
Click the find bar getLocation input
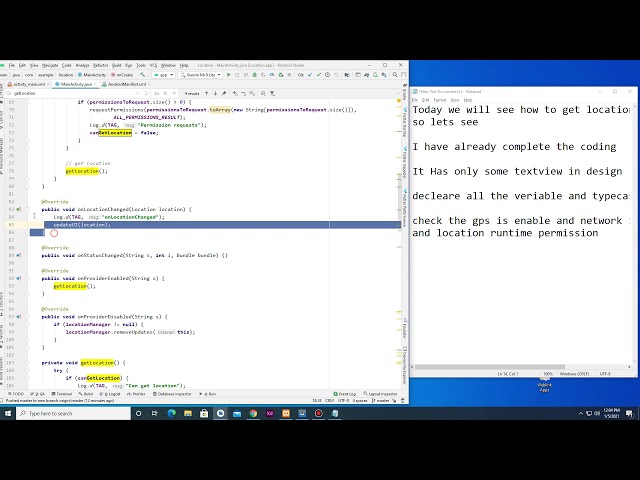coord(73,93)
